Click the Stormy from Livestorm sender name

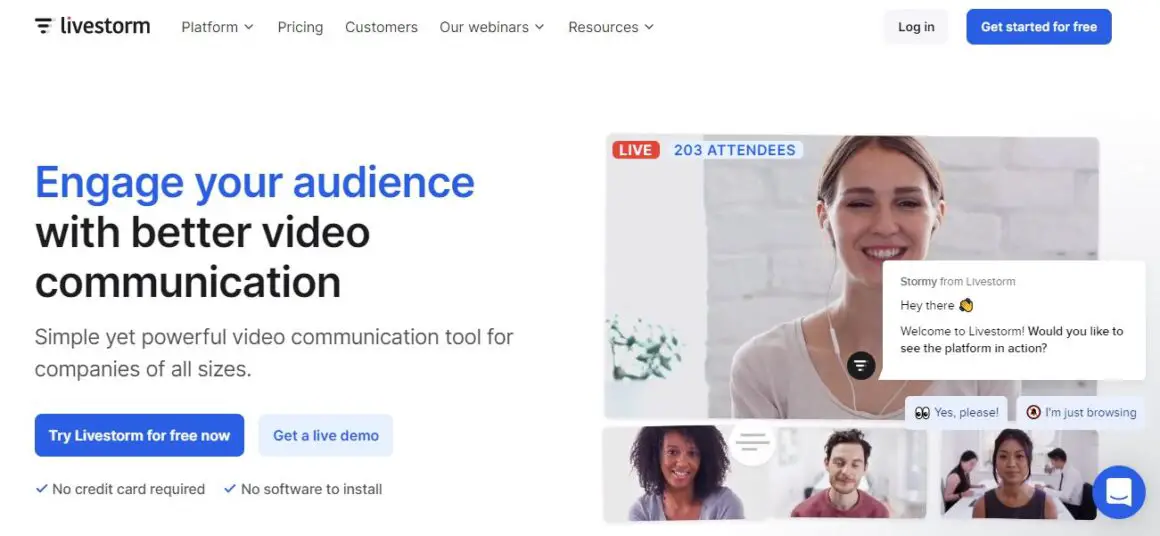[957, 282]
